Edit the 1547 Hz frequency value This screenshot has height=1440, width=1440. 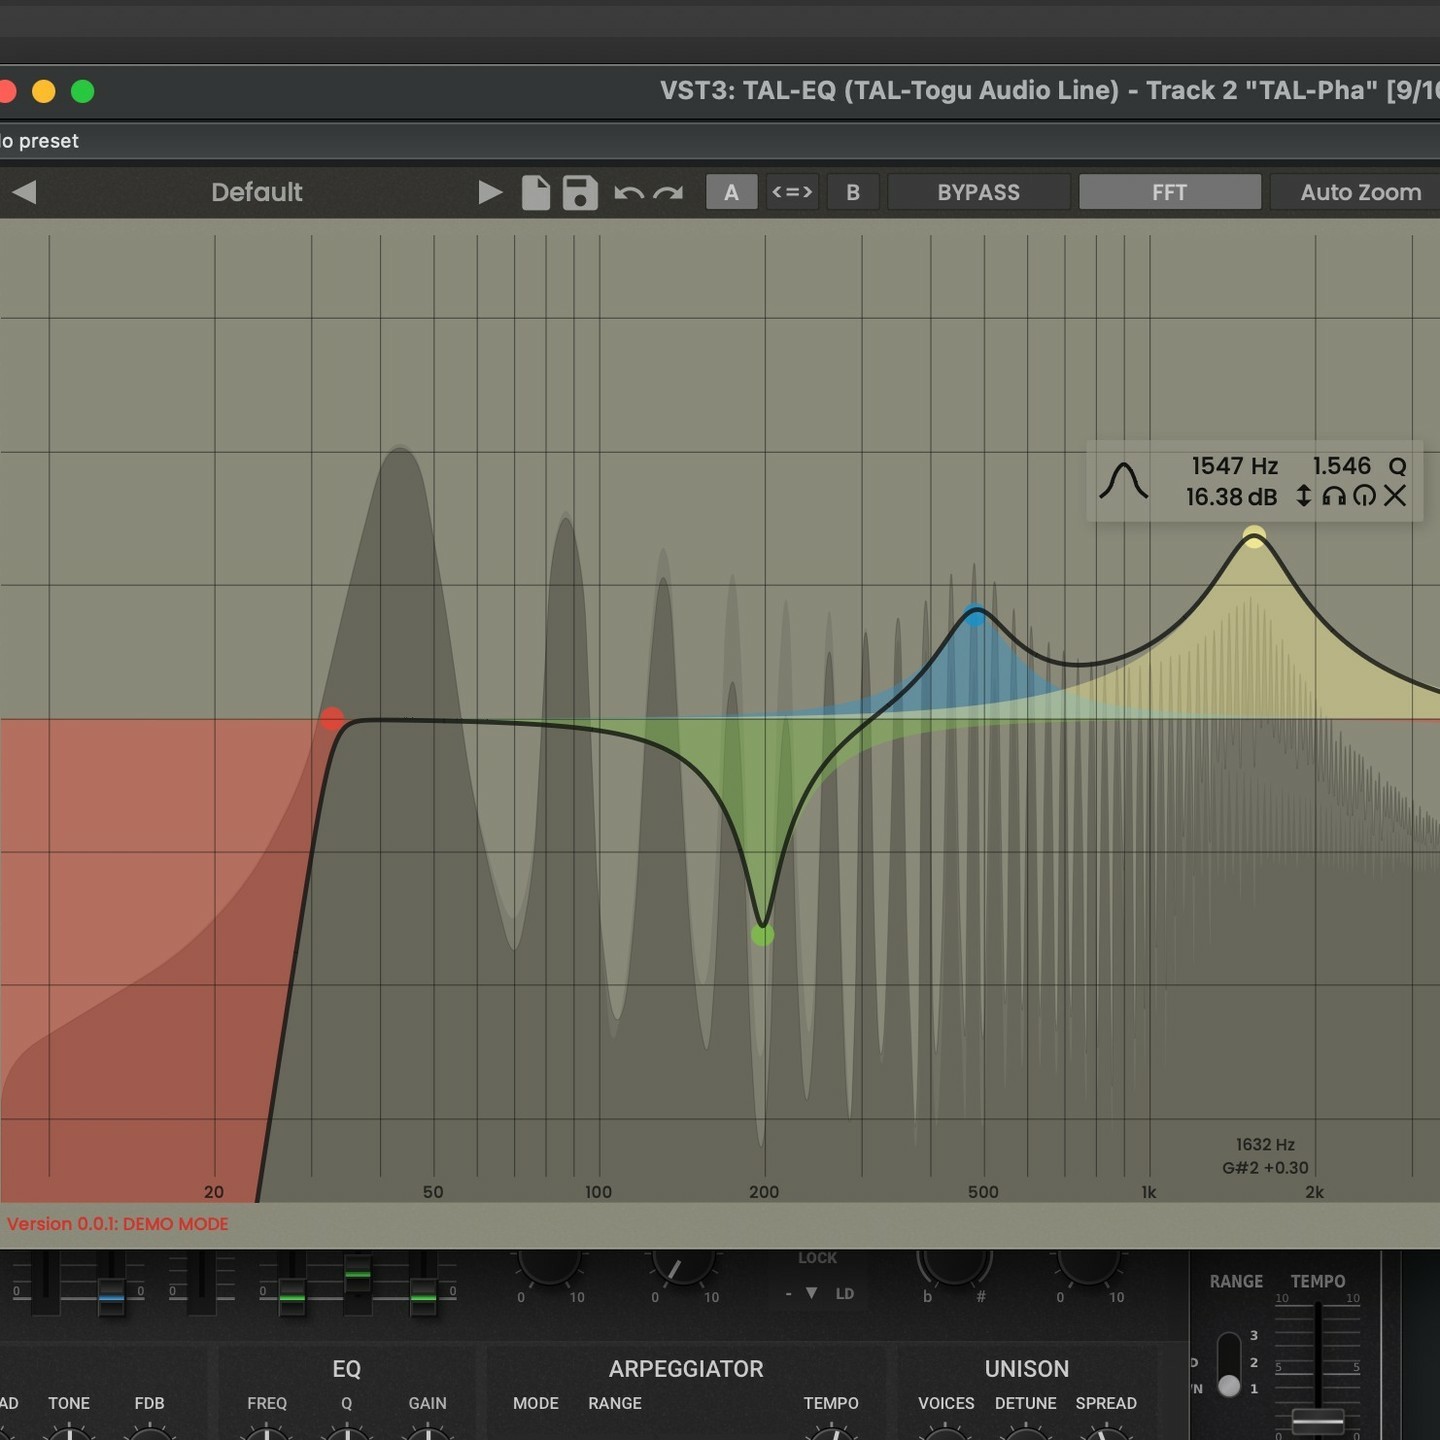click(x=1235, y=466)
